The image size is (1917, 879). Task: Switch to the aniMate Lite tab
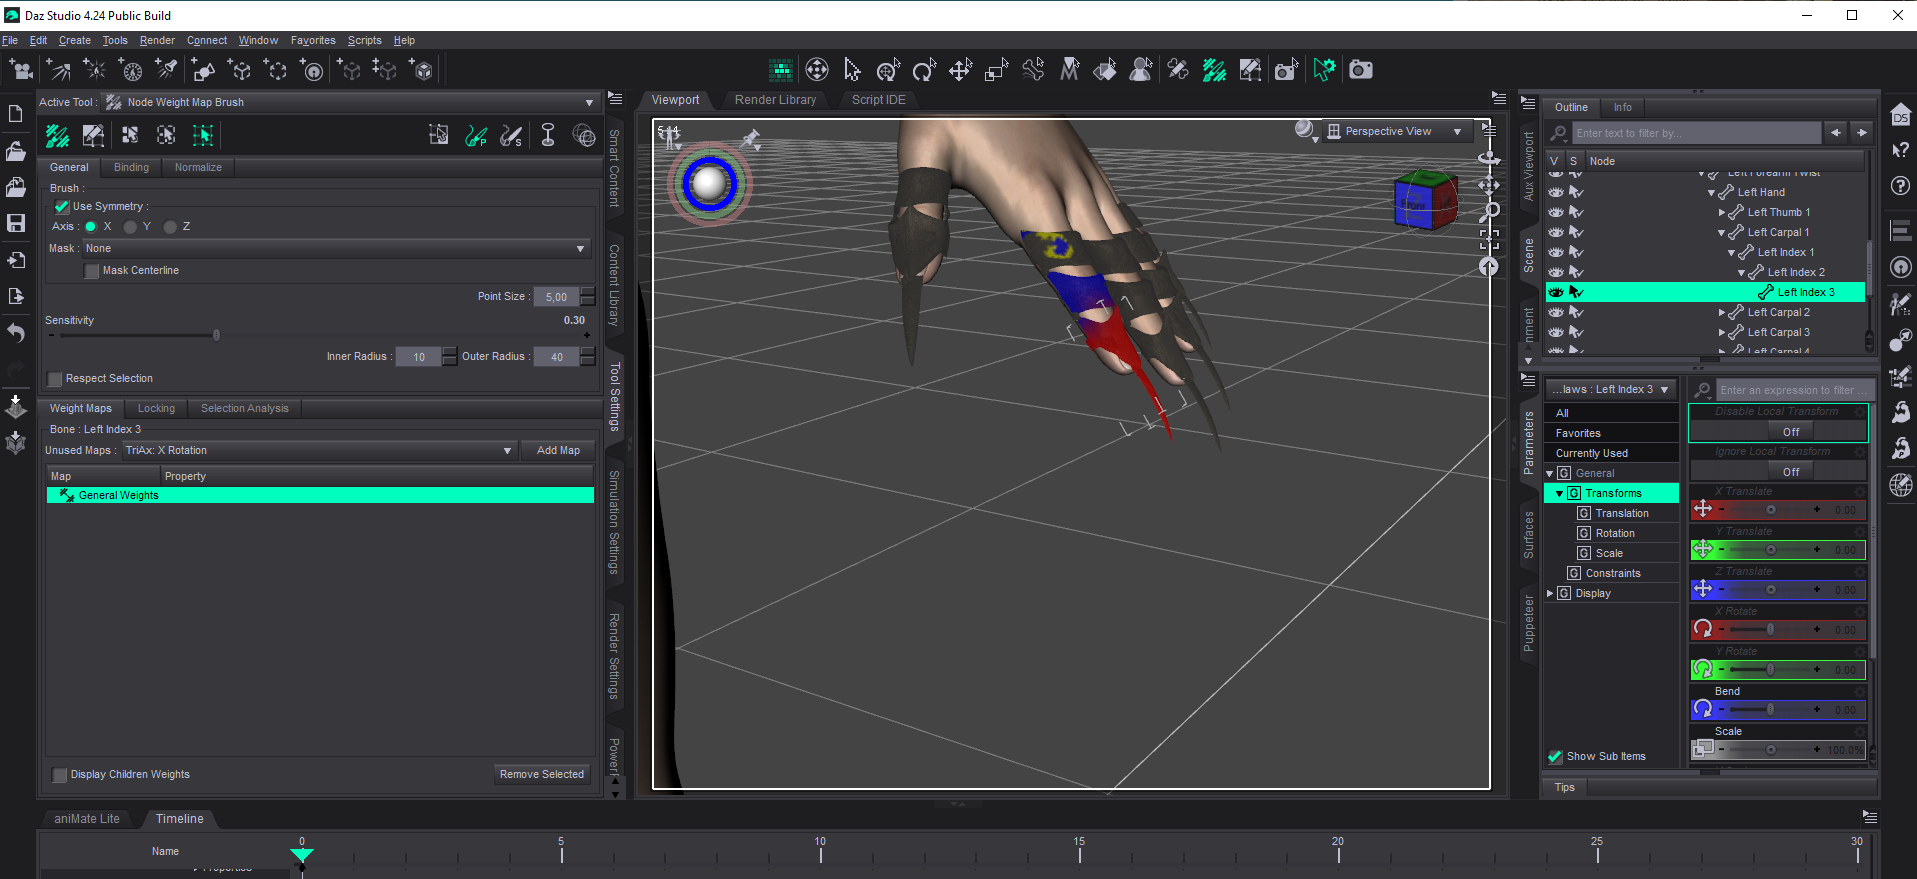click(x=86, y=819)
